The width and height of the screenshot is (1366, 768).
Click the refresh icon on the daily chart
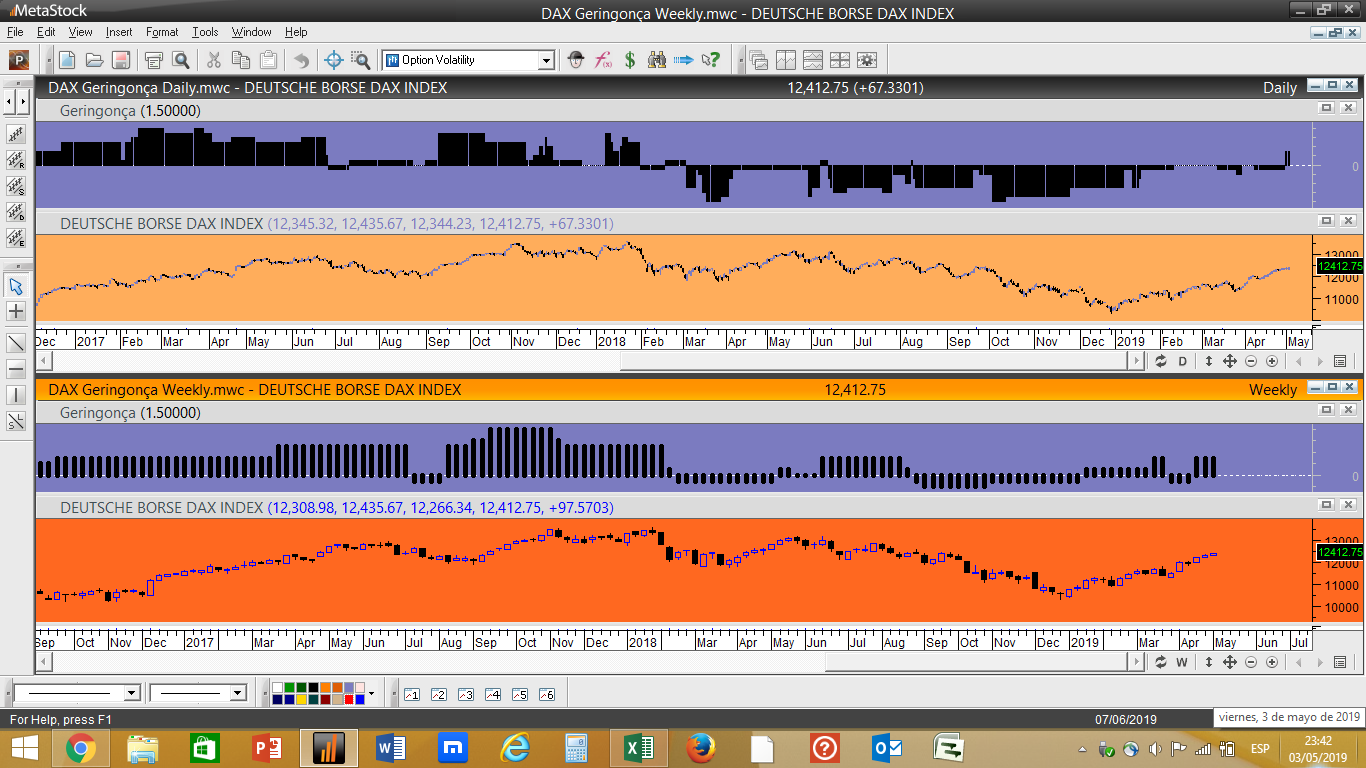1161,361
